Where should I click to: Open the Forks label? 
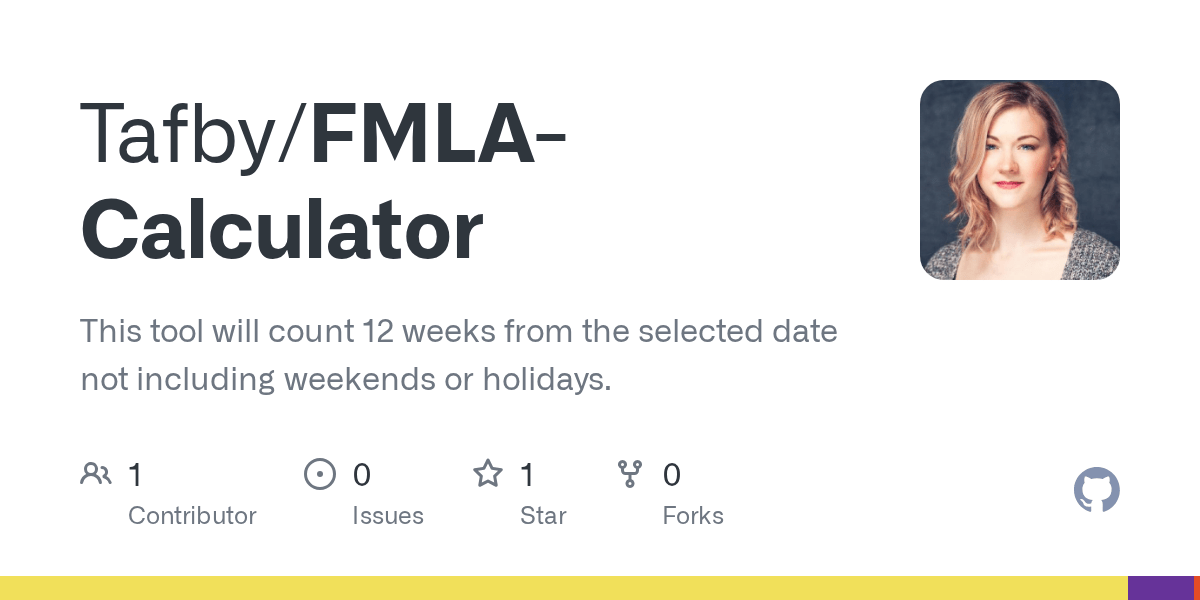693,516
